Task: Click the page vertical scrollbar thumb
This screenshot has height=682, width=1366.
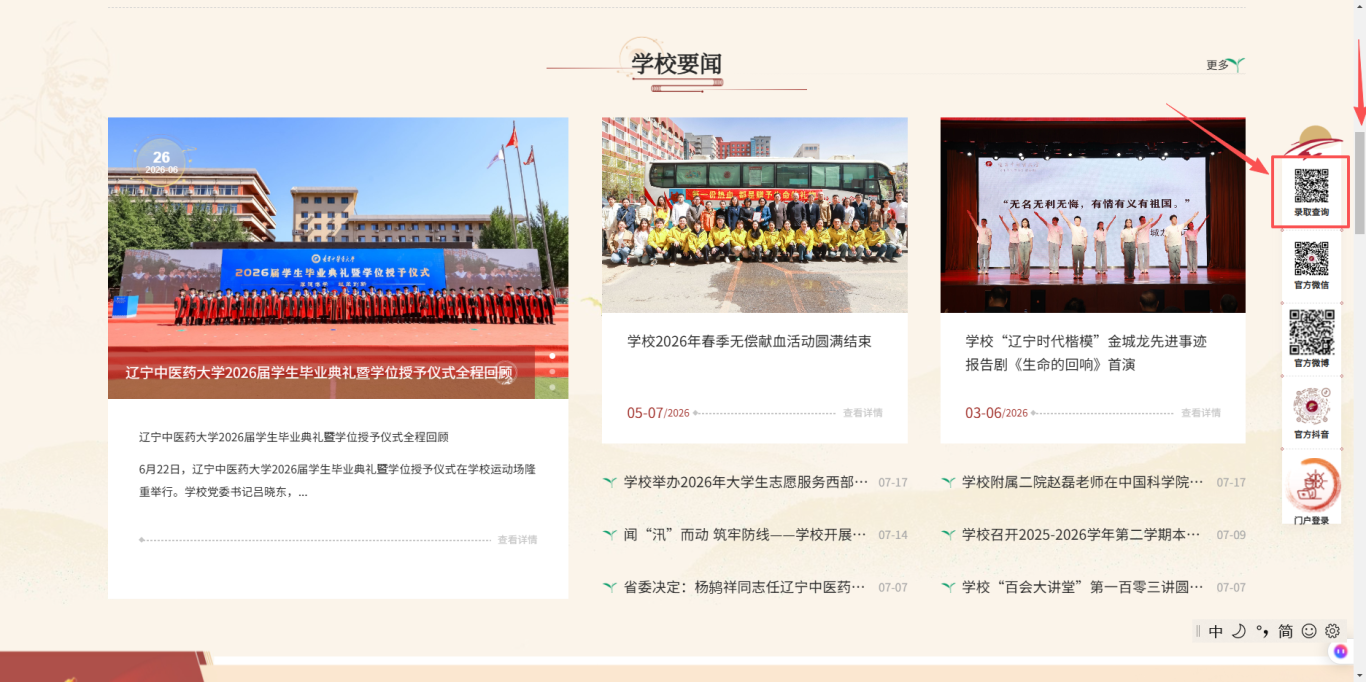Action: pos(1359,182)
